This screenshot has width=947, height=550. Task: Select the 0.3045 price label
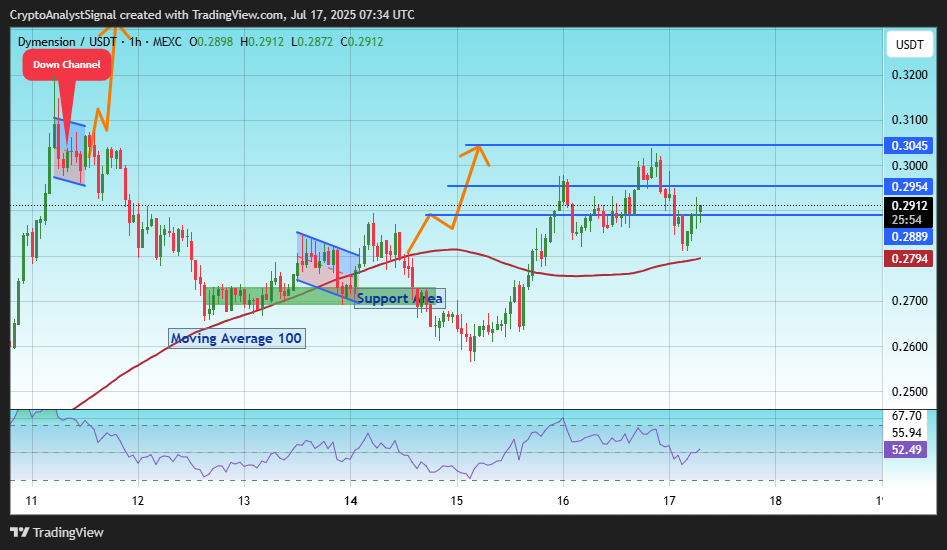(x=909, y=145)
